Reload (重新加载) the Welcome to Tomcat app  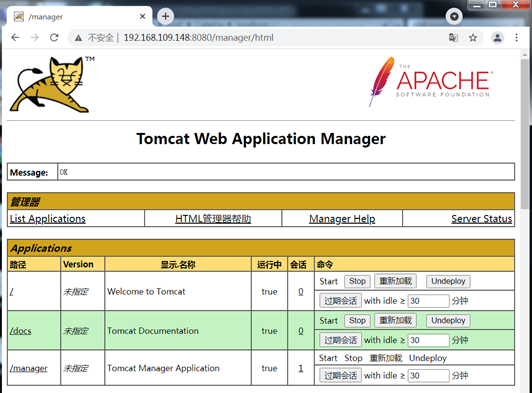click(x=395, y=281)
